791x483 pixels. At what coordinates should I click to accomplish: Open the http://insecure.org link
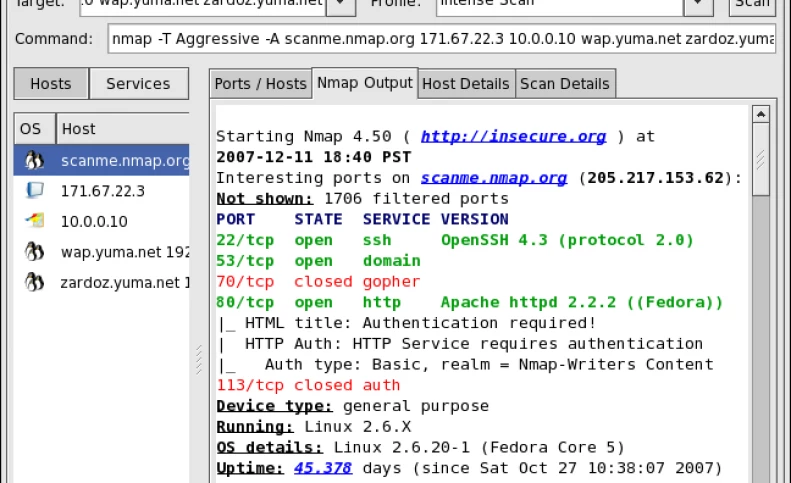coord(514,136)
